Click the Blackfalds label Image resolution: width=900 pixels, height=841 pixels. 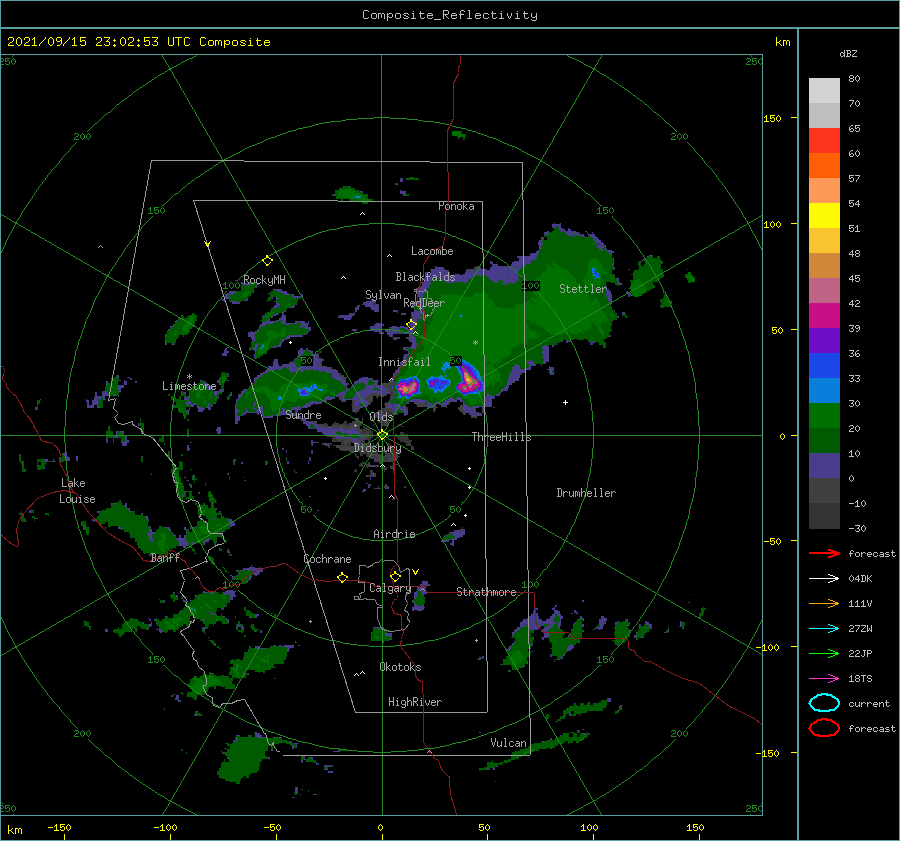click(x=425, y=277)
